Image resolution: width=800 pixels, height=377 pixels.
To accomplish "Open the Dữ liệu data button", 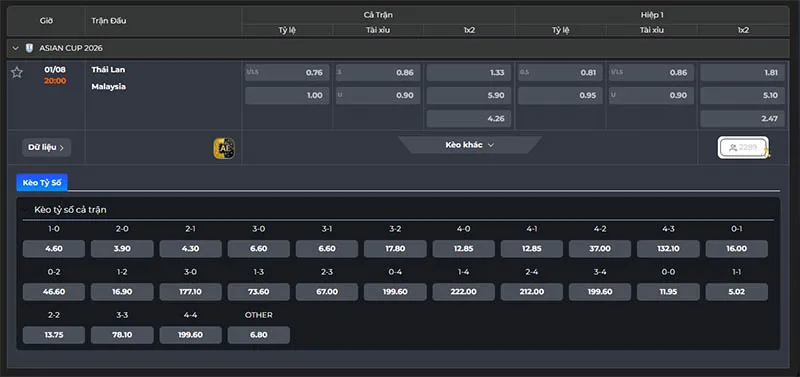I will click(46, 147).
